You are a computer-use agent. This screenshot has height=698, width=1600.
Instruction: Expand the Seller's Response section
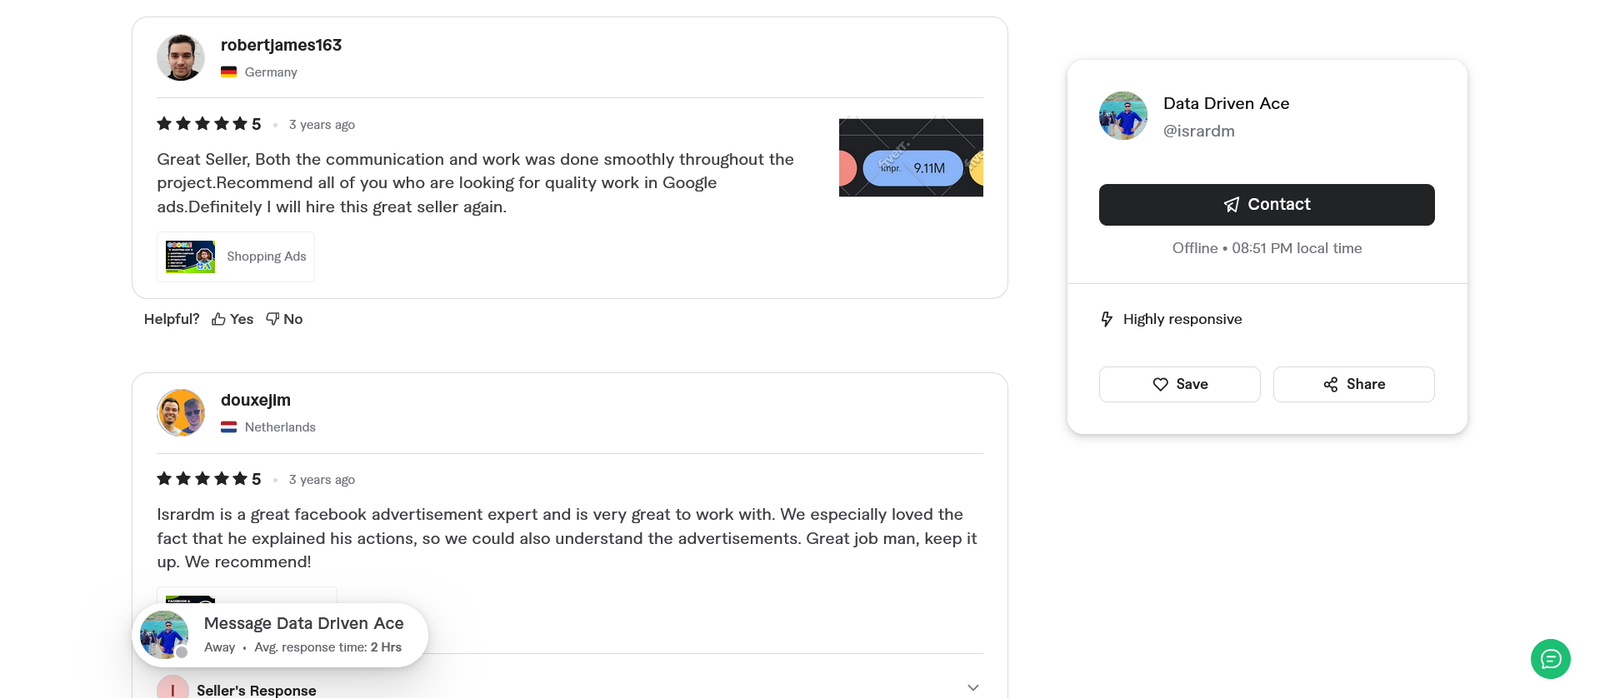point(972,687)
